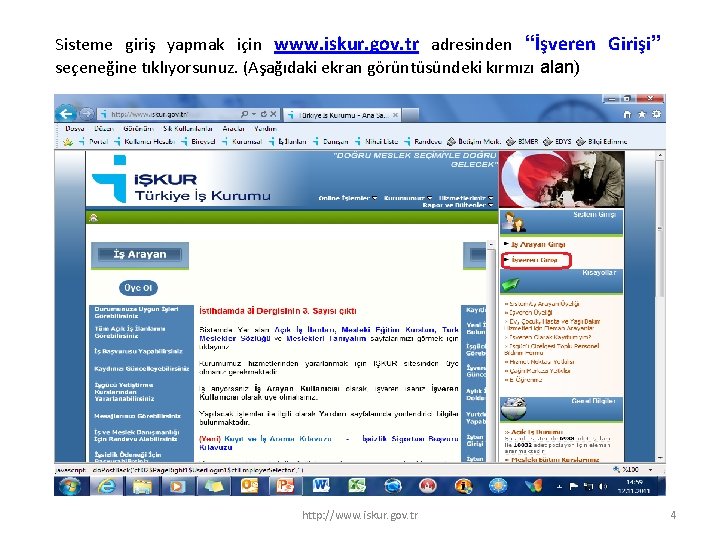This screenshot has height=540, width=720.
Task: Open the www.iskur.gov.tr link in slide text
Action: 346,45
